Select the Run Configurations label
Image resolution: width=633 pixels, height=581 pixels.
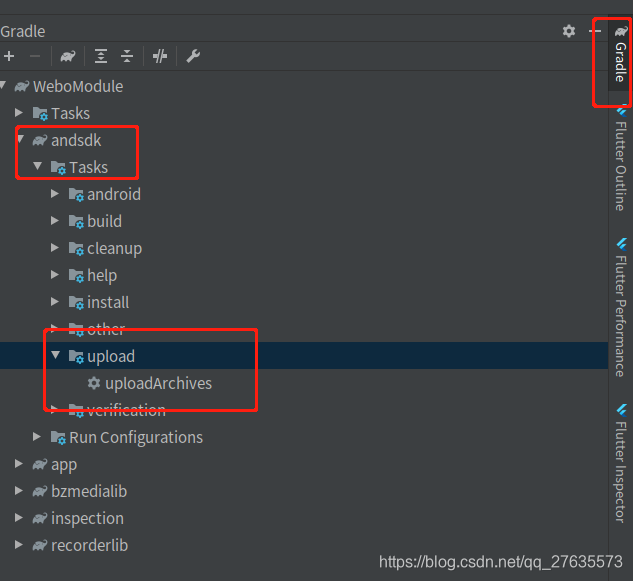click(x=136, y=438)
